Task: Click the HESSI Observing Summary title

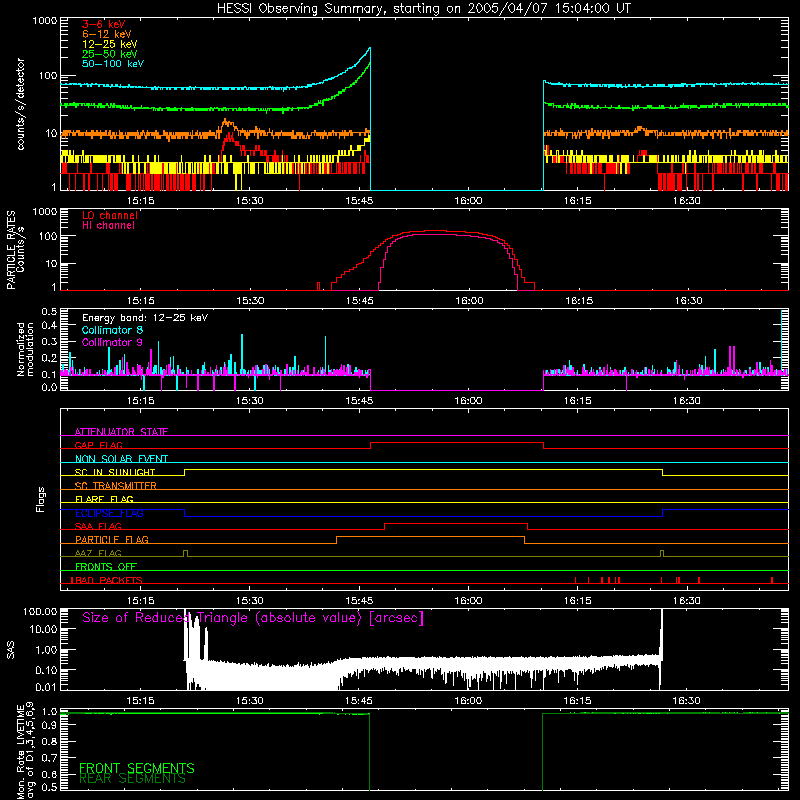Action: pyautogui.click(x=423, y=9)
